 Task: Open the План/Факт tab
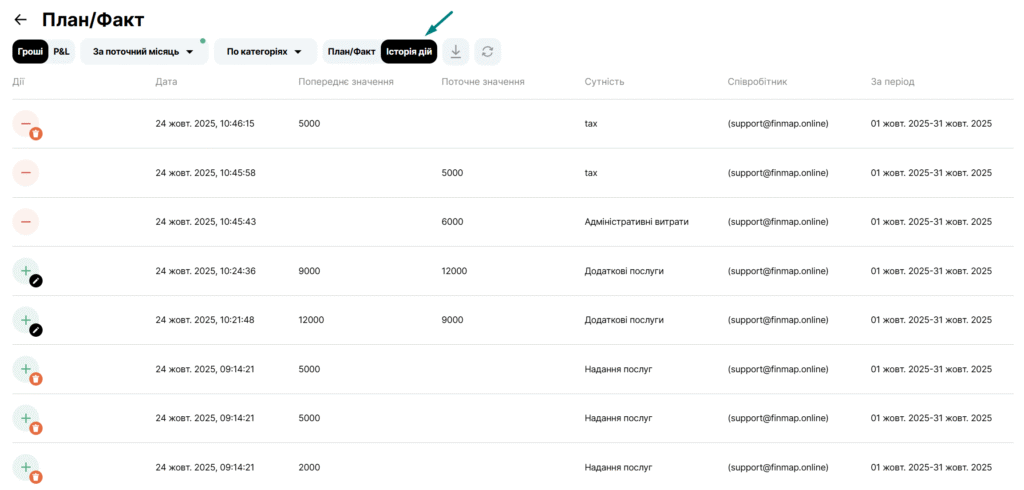pyautogui.click(x=351, y=51)
